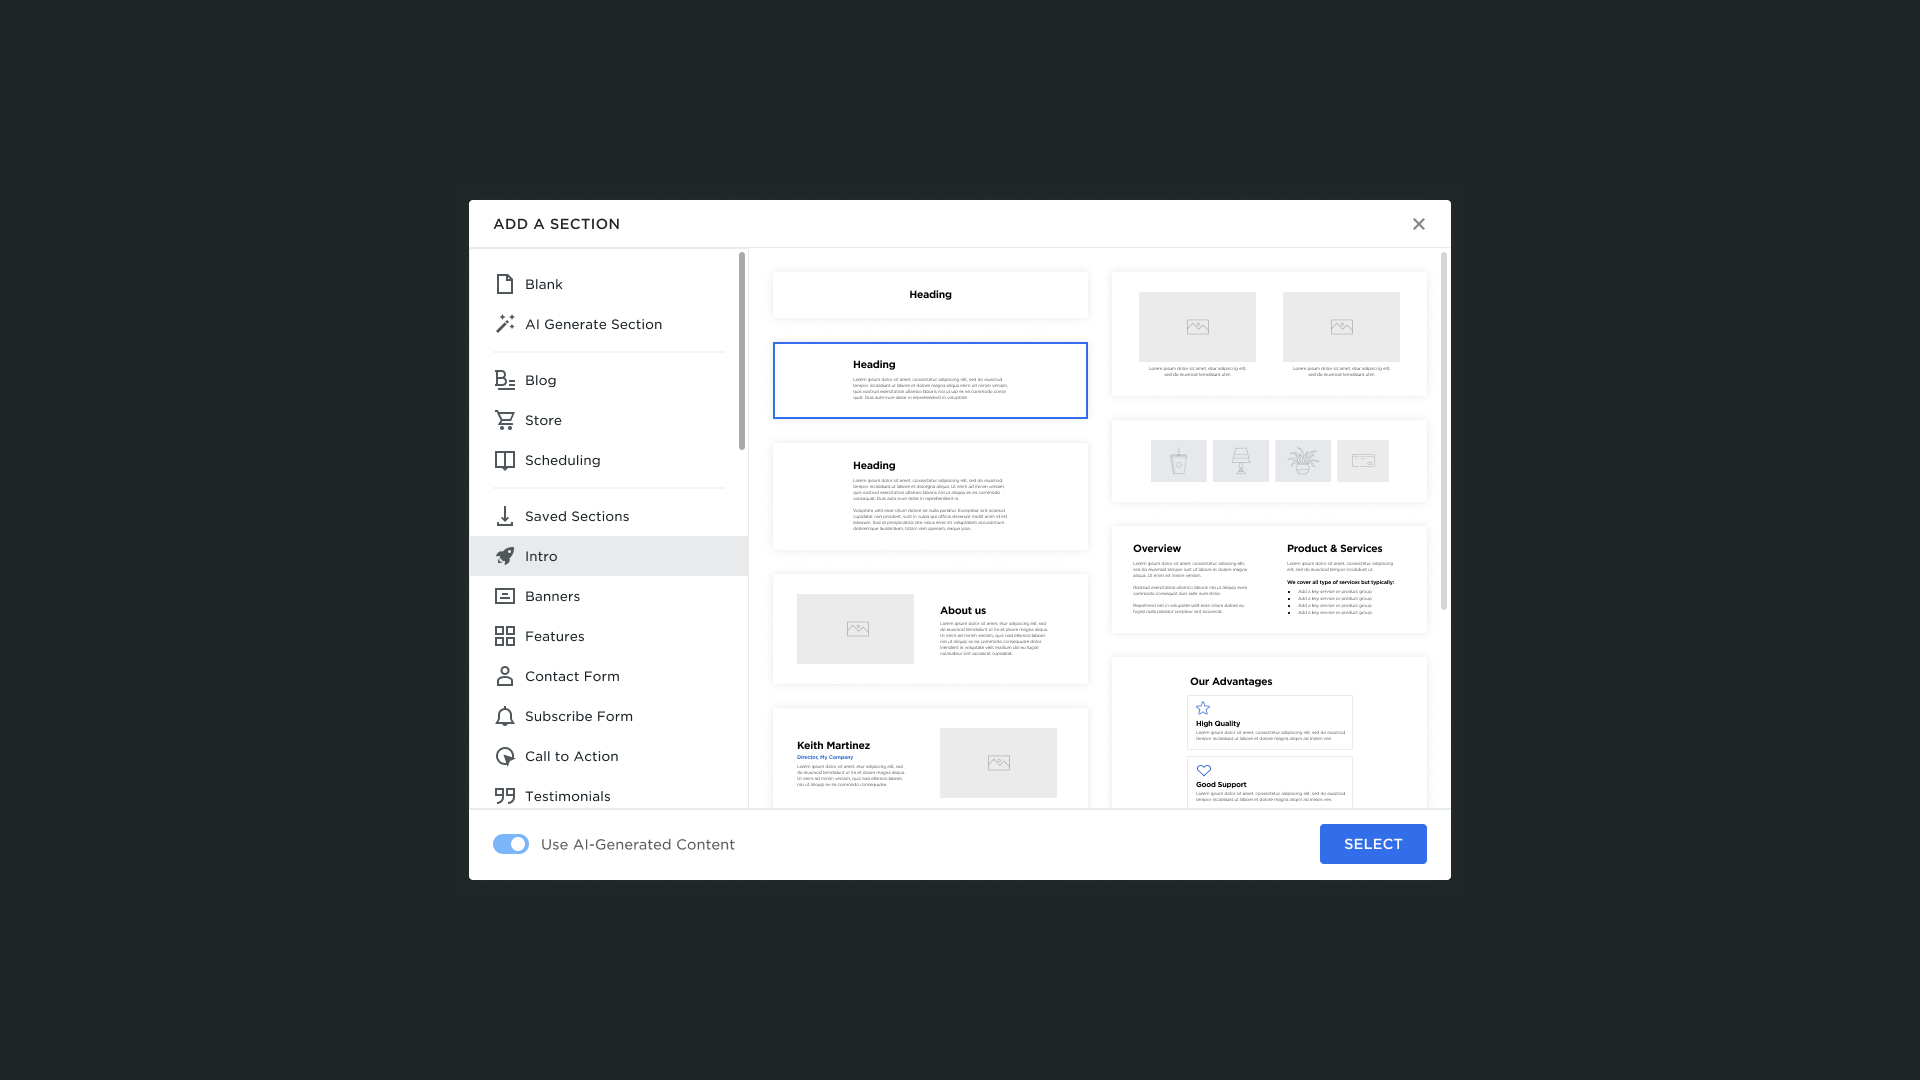Open the Contact Form category
This screenshot has height=1080, width=1920.
coord(572,676)
